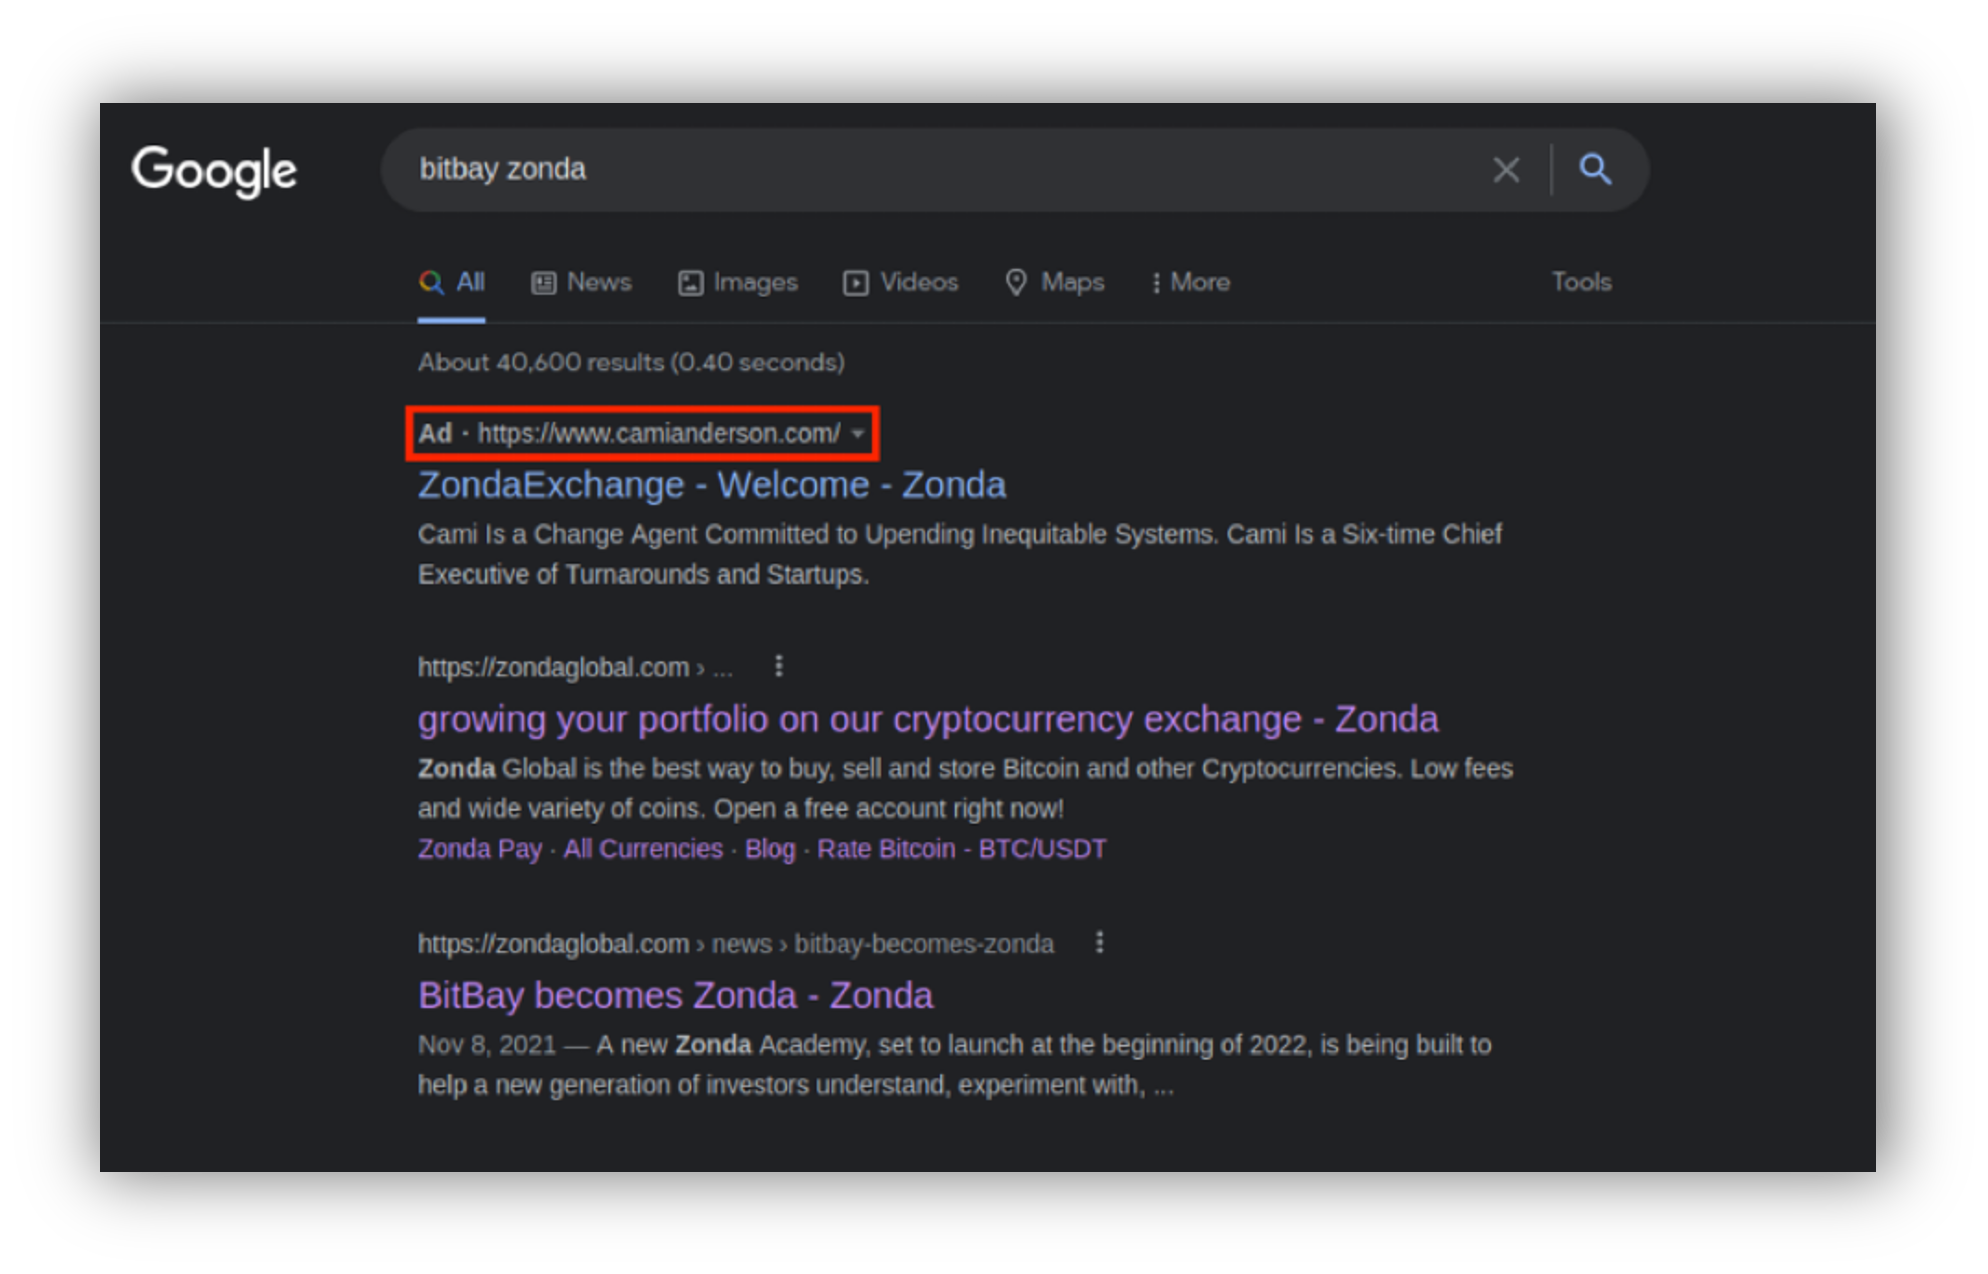The image size is (1988, 1274).
Task: Open three-dot menu for bitbay-becomes-zonda result
Action: pos(1099,943)
